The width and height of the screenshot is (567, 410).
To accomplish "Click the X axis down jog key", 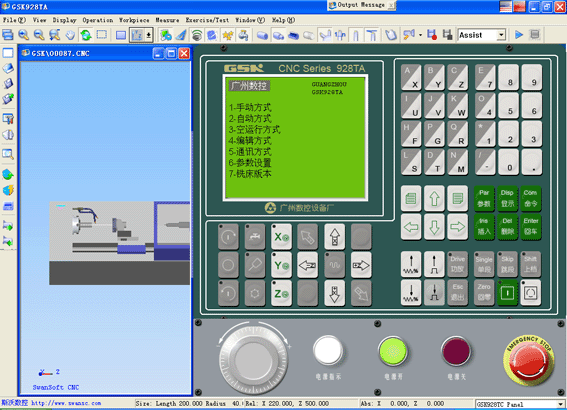I will tap(334, 293).
